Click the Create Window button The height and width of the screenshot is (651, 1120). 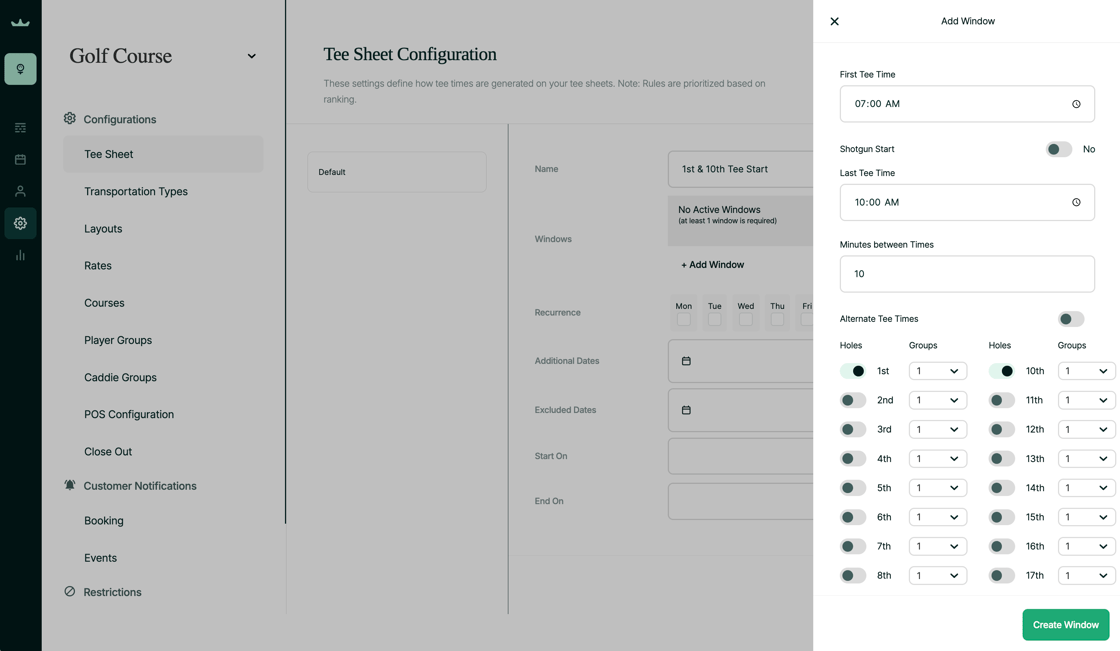click(x=1065, y=625)
